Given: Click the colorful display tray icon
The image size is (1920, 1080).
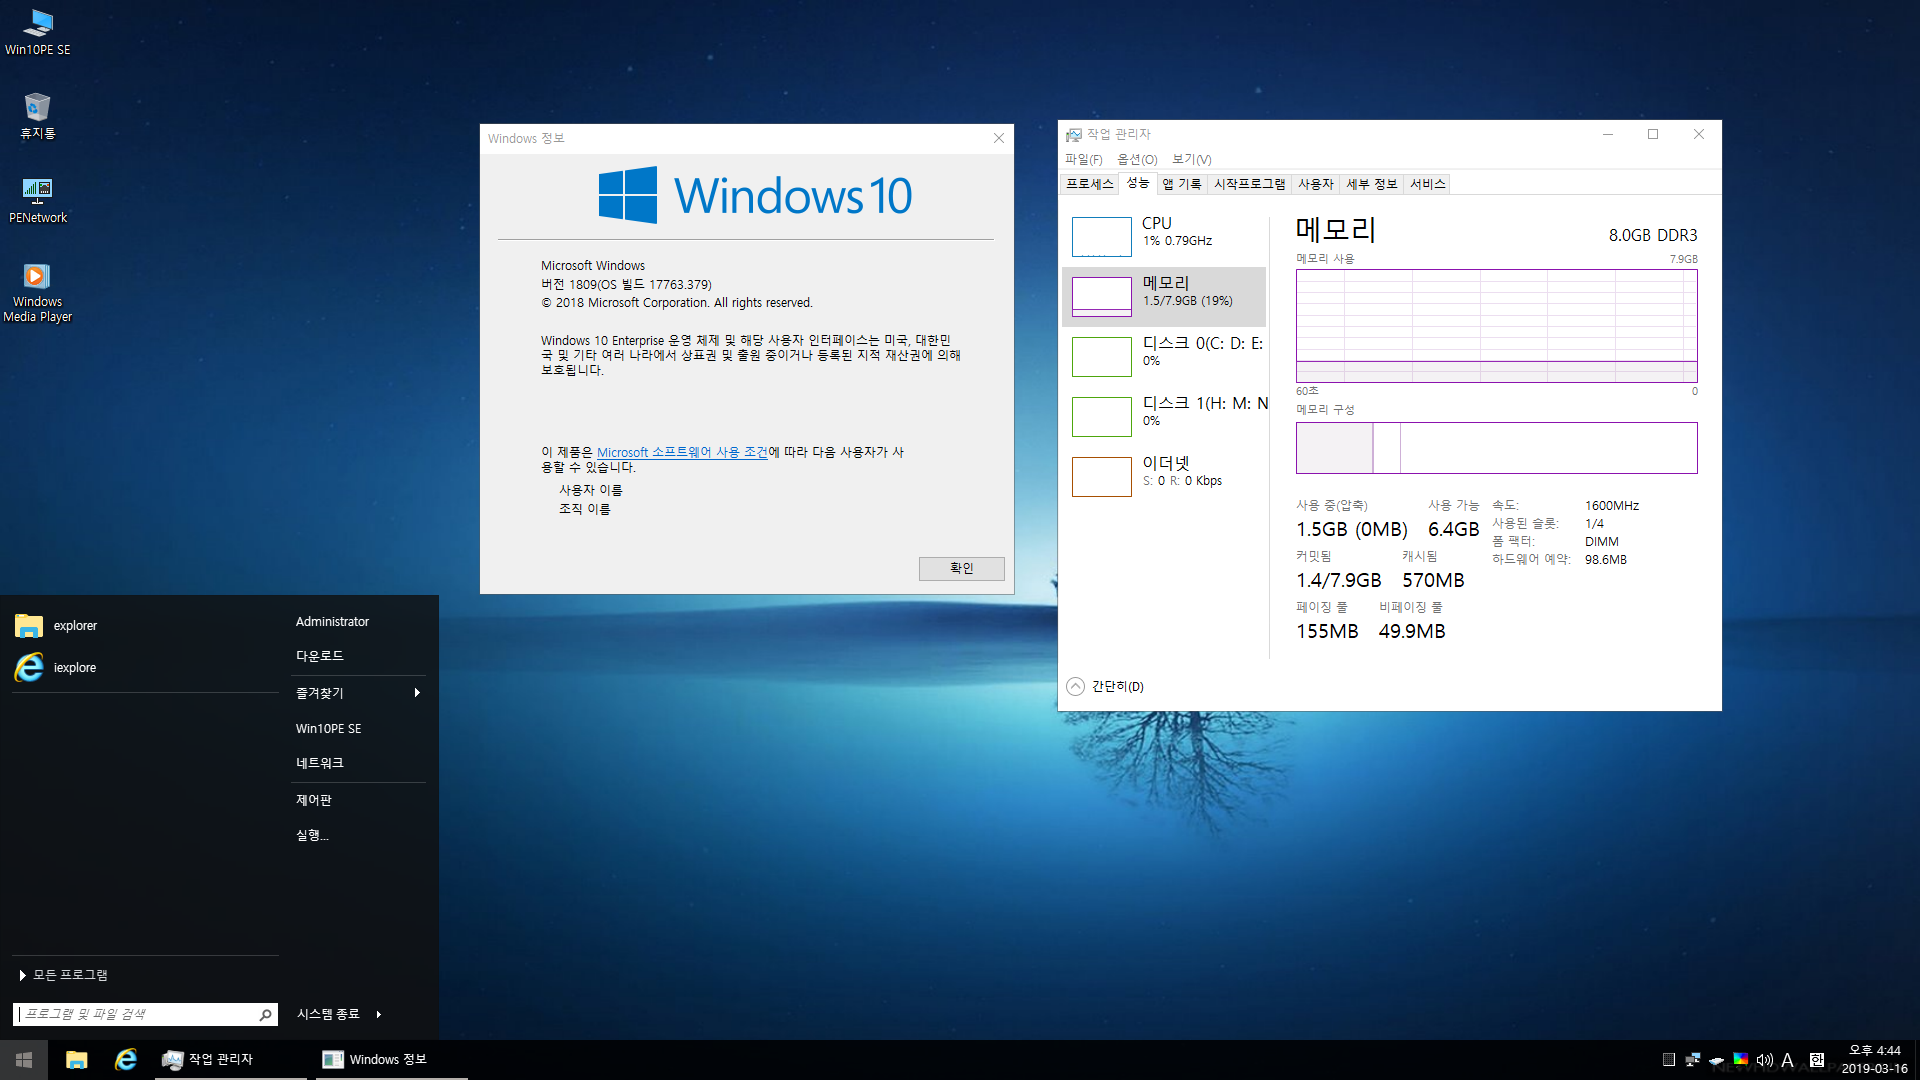Looking at the screenshot, I should tap(1741, 1059).
